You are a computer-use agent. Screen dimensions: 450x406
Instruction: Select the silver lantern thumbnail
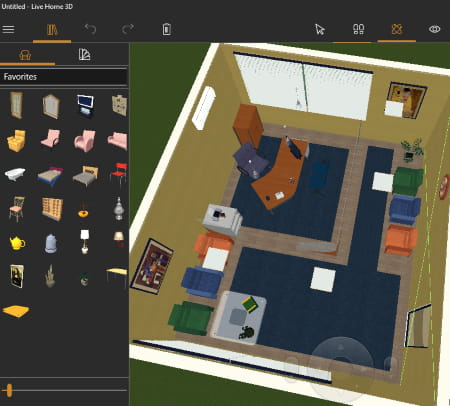pos(119,209)
